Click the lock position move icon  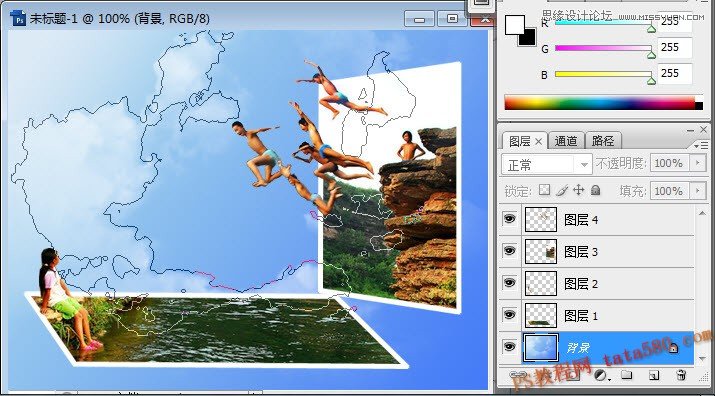[579, 190]
